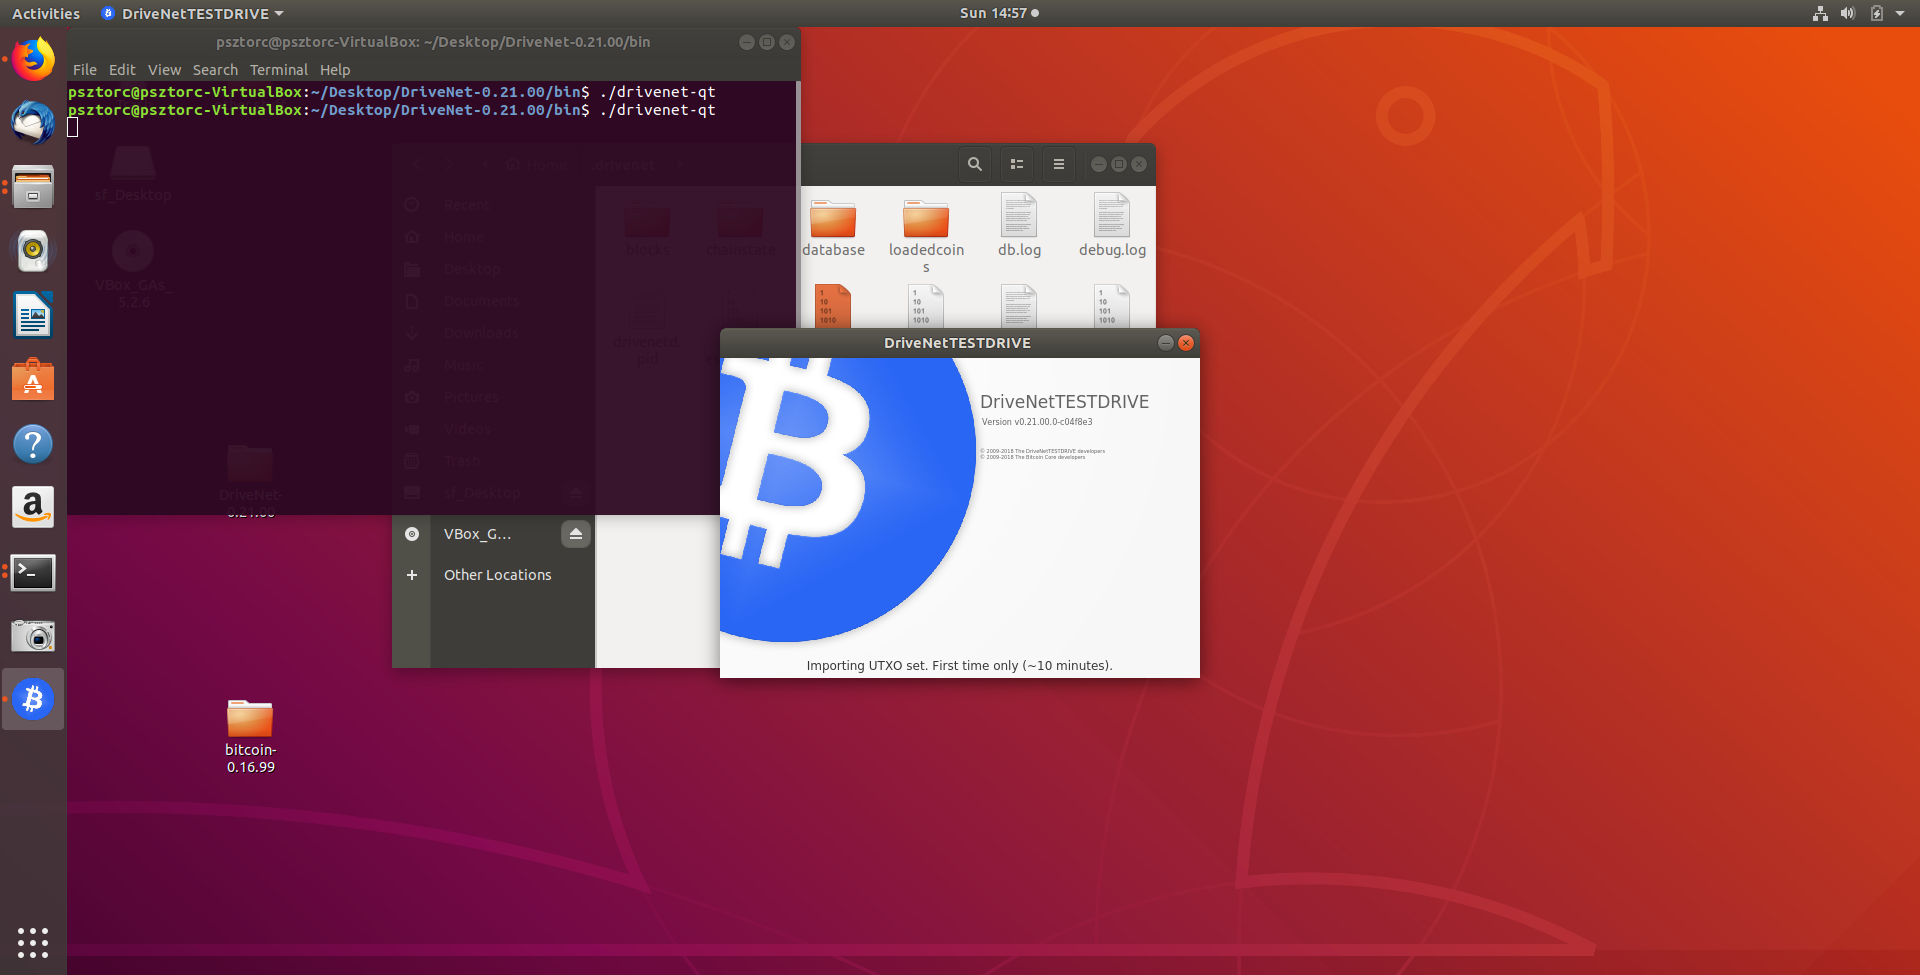Close the DriveNetTESTDRIVE splash window
This screenshot has width=1920, height=975.
click(1186, 343)
